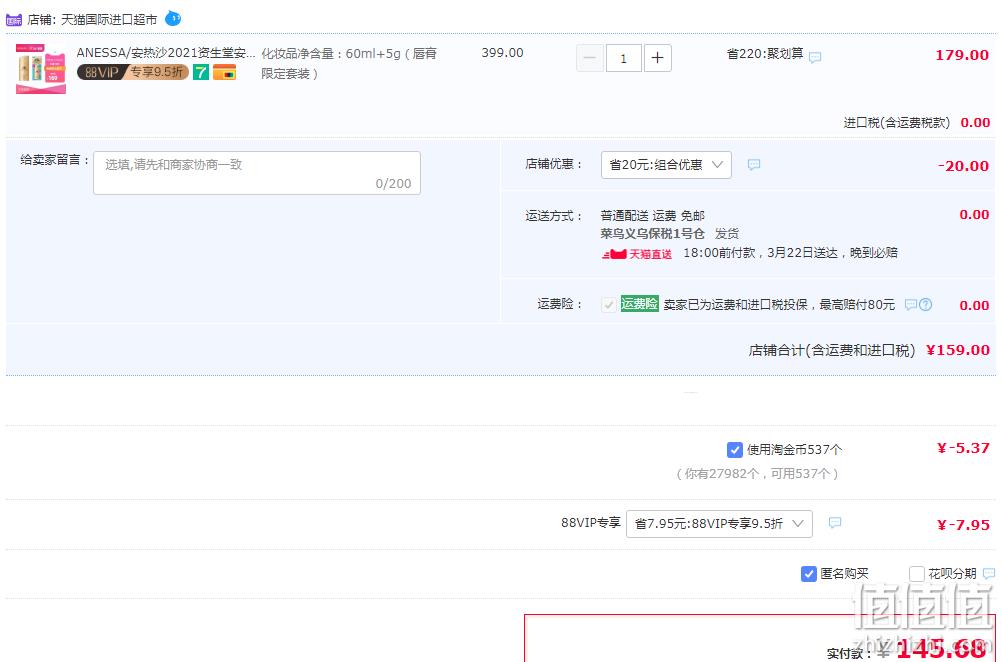Click the 88VIP 专享9.5折 badge

(x=133, y=72)
